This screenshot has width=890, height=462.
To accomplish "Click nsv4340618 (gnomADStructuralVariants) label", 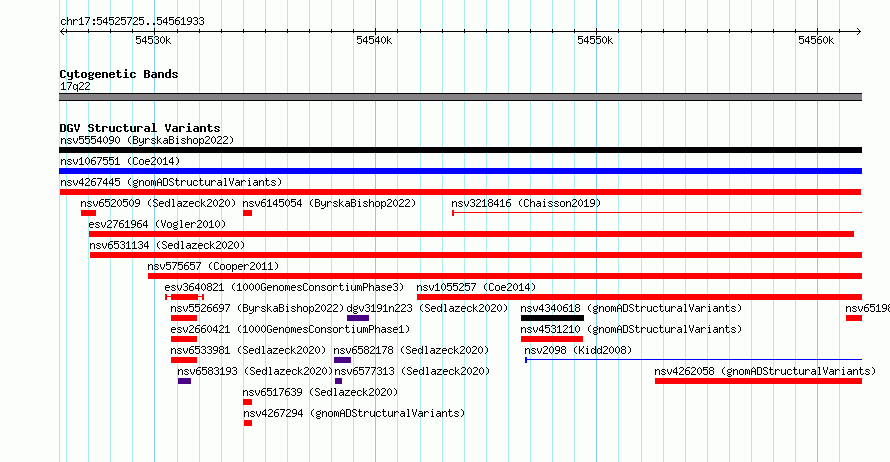I will 631,308.
